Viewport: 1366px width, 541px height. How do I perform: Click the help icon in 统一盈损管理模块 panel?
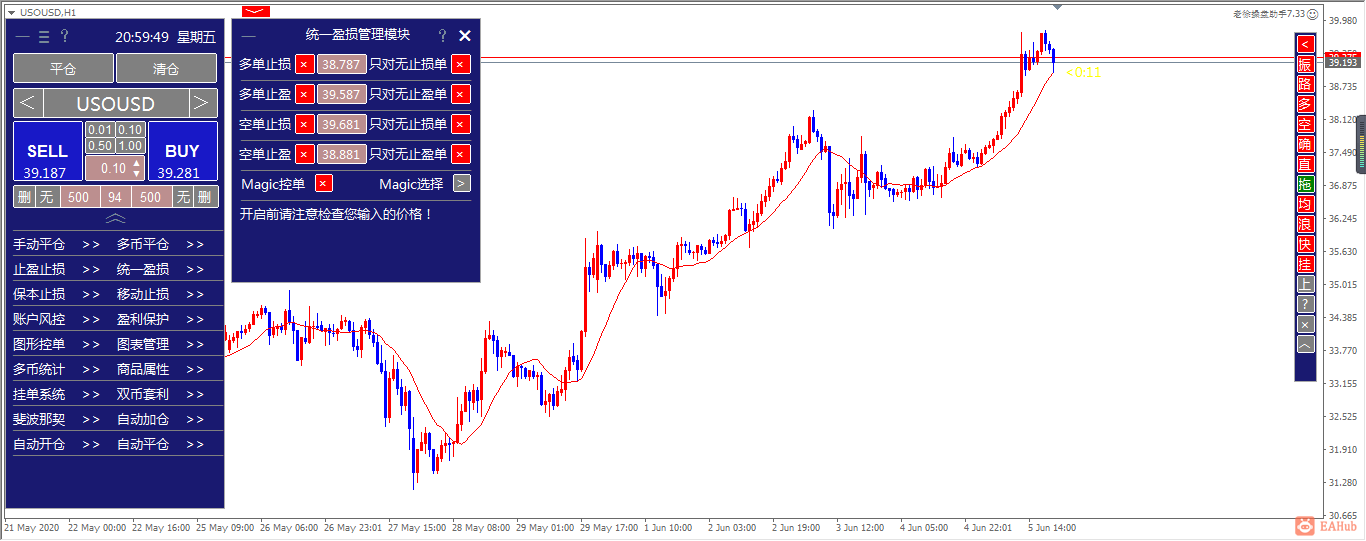442,35
